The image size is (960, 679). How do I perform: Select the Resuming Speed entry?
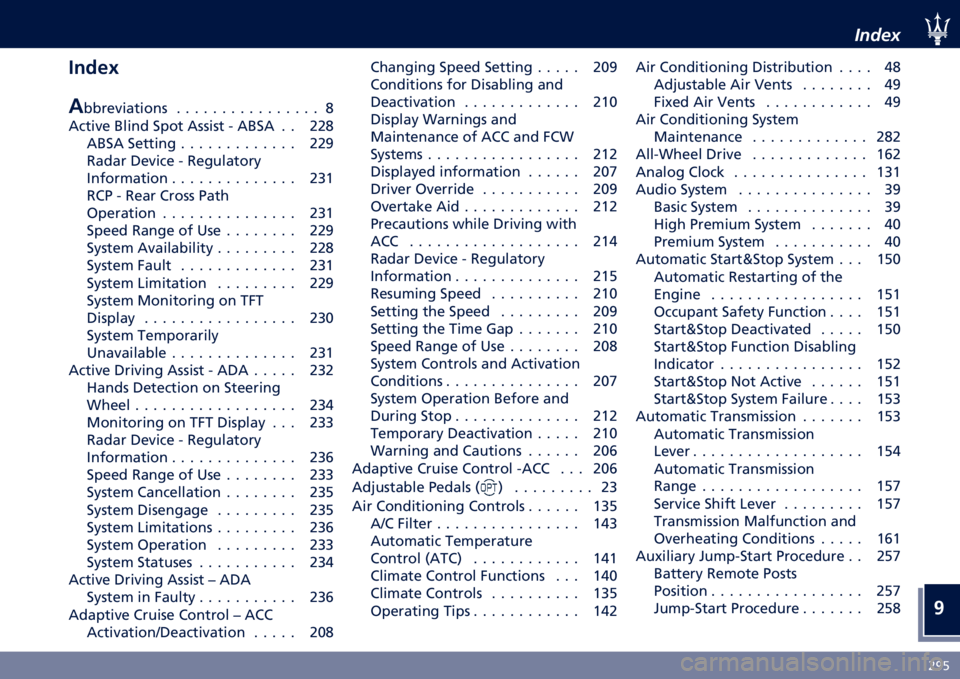coord(493,294)
